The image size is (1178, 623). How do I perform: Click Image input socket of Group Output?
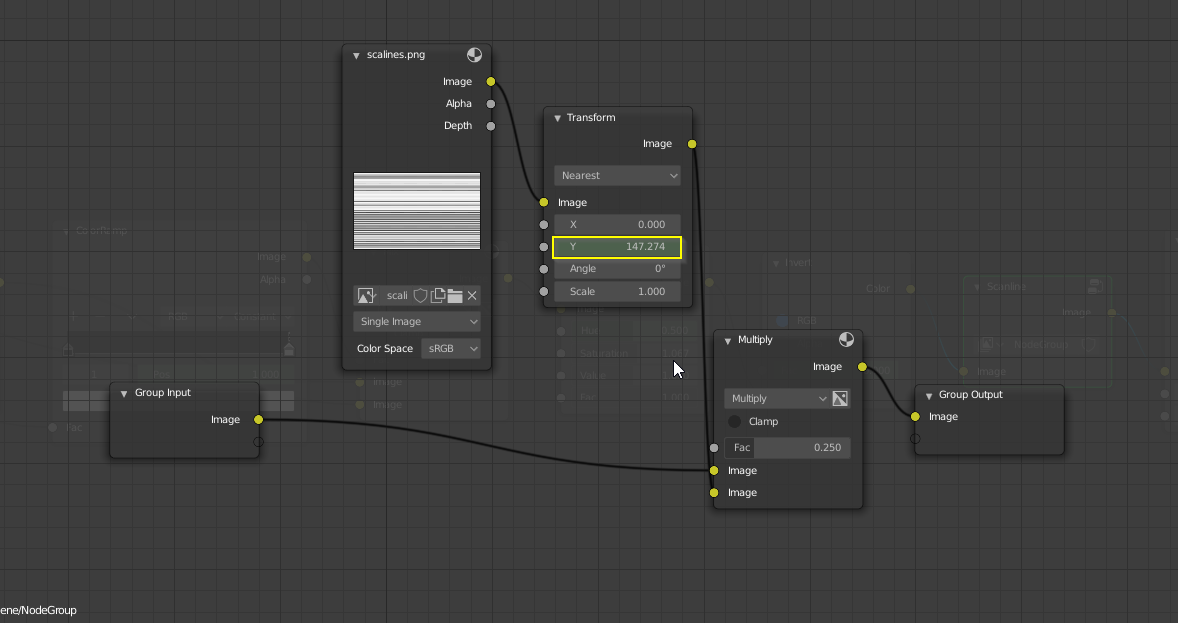(915, 416)
